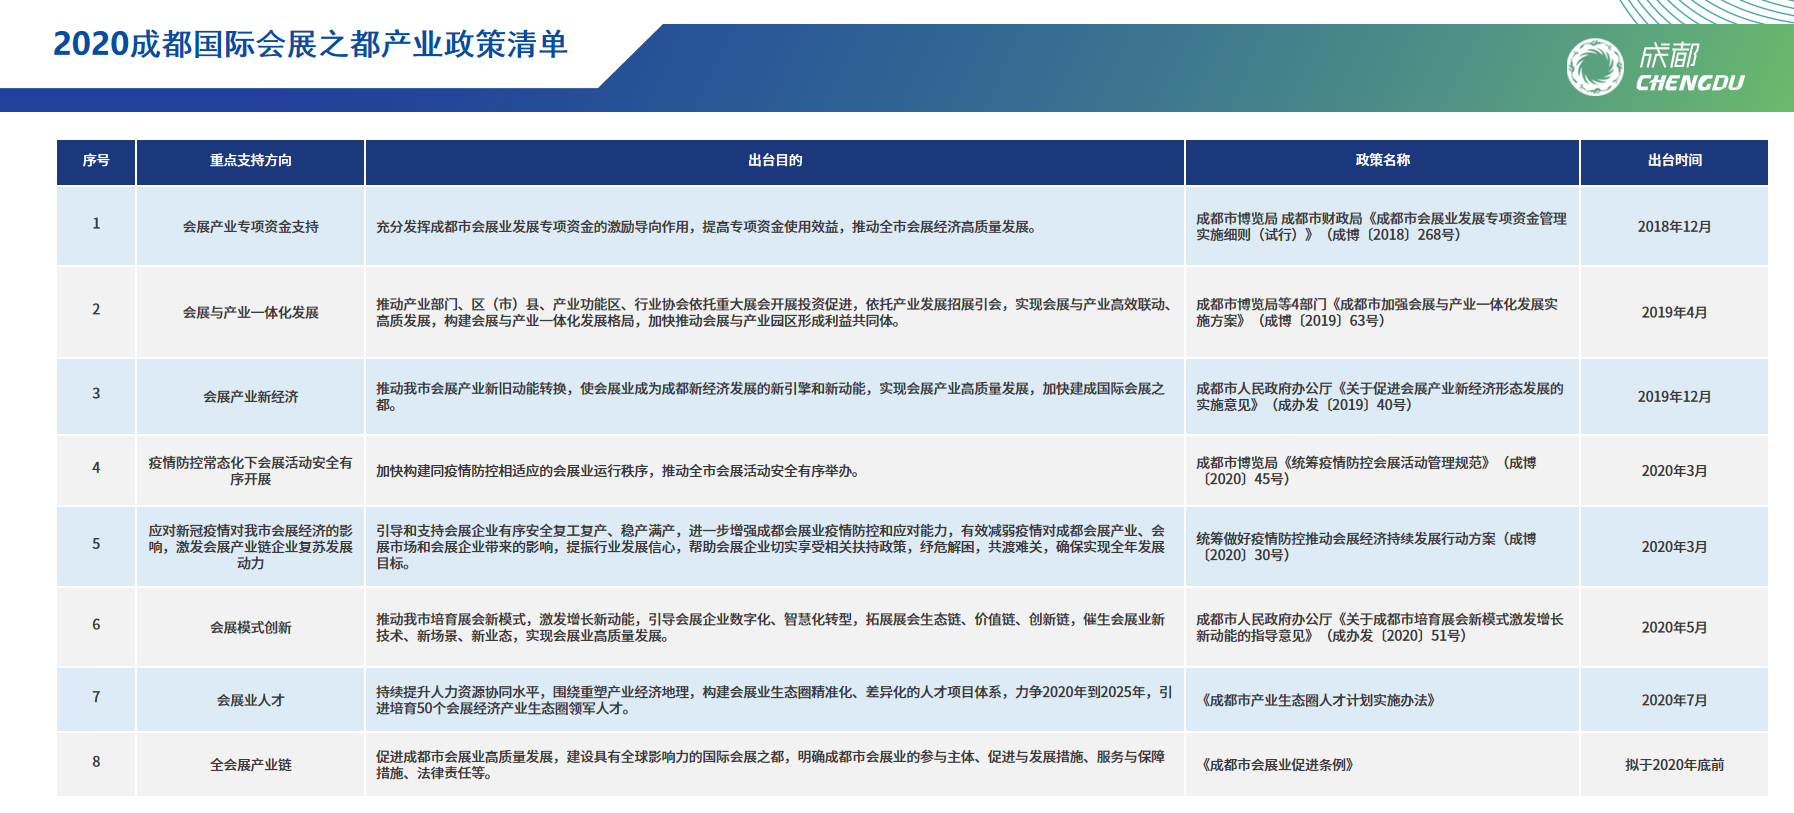The width and height of the screenshot is (1794, 813).
Task: Select the cell 会展业人才
Action: click(x=251, y=700)
